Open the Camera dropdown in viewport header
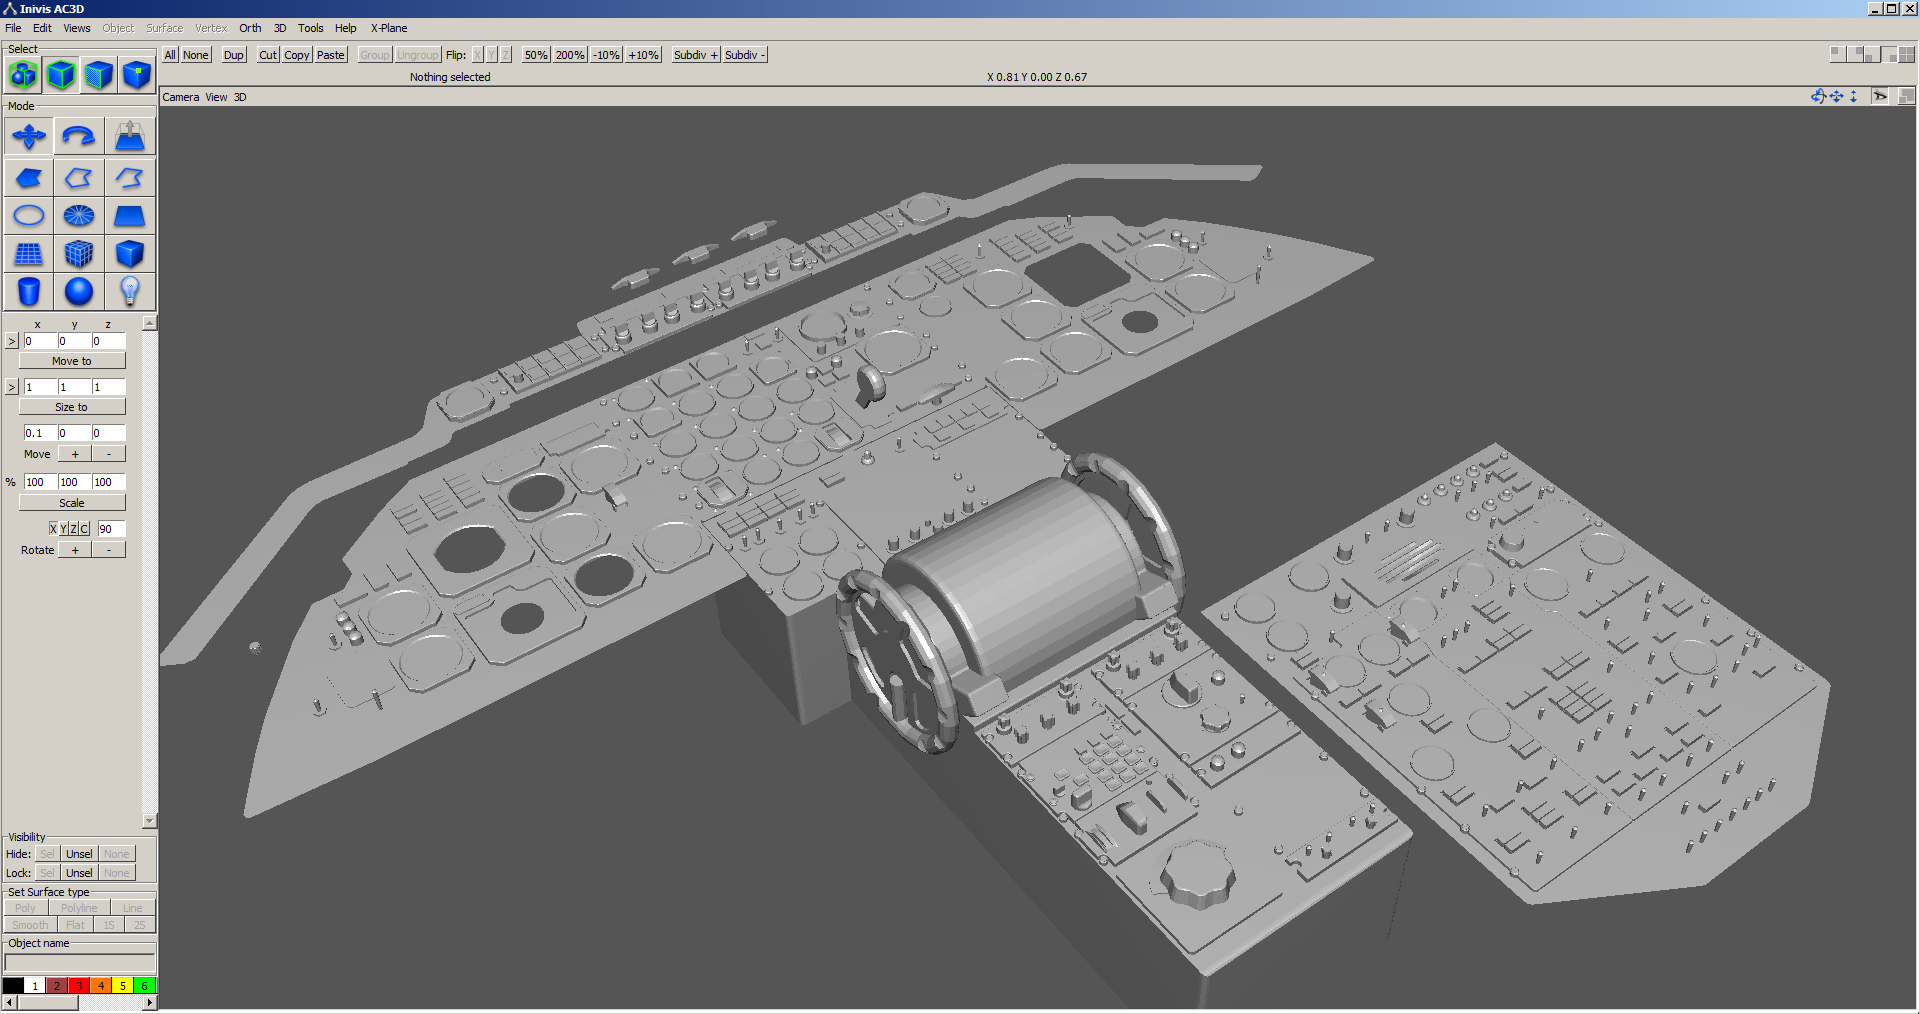Viewport: 1920px width, 1014px height. coord(181,97)
